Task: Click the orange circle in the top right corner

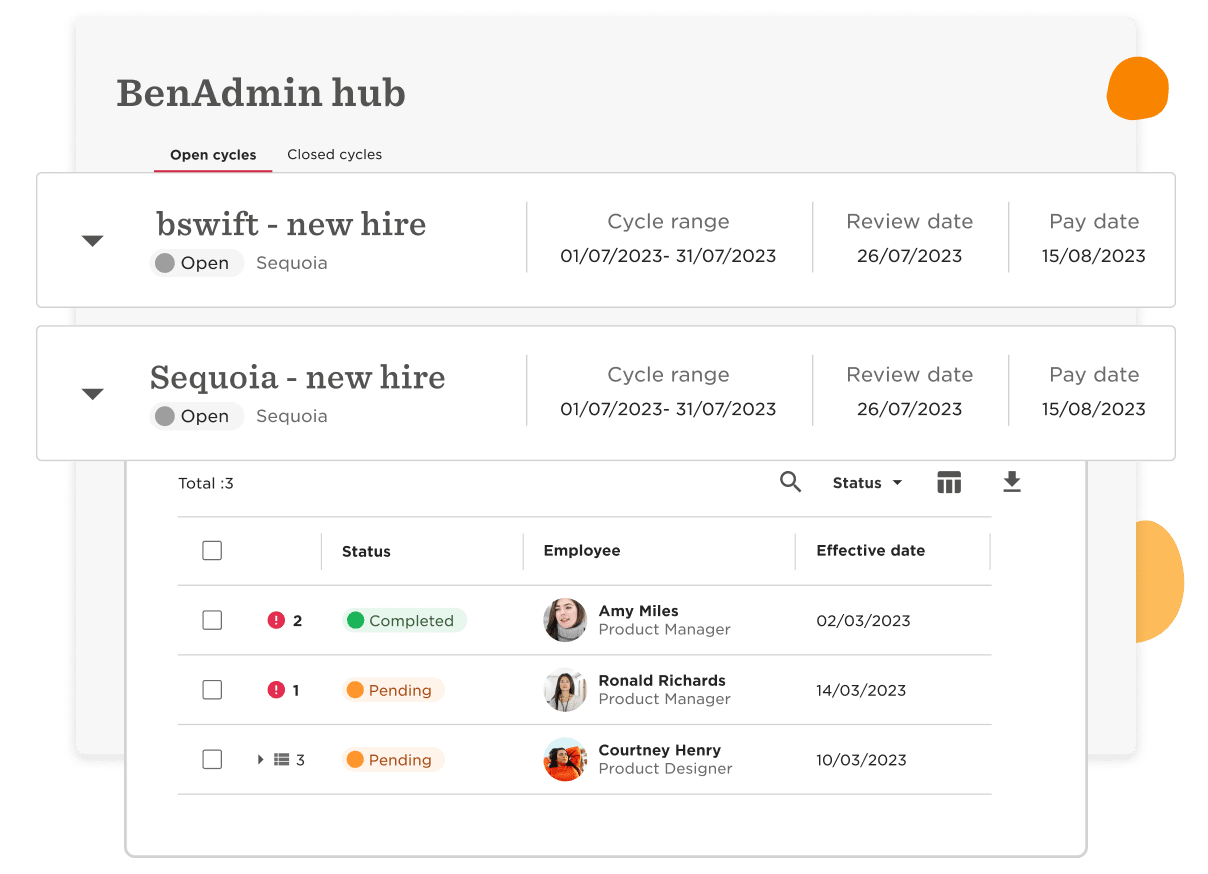Action: 1137,89
